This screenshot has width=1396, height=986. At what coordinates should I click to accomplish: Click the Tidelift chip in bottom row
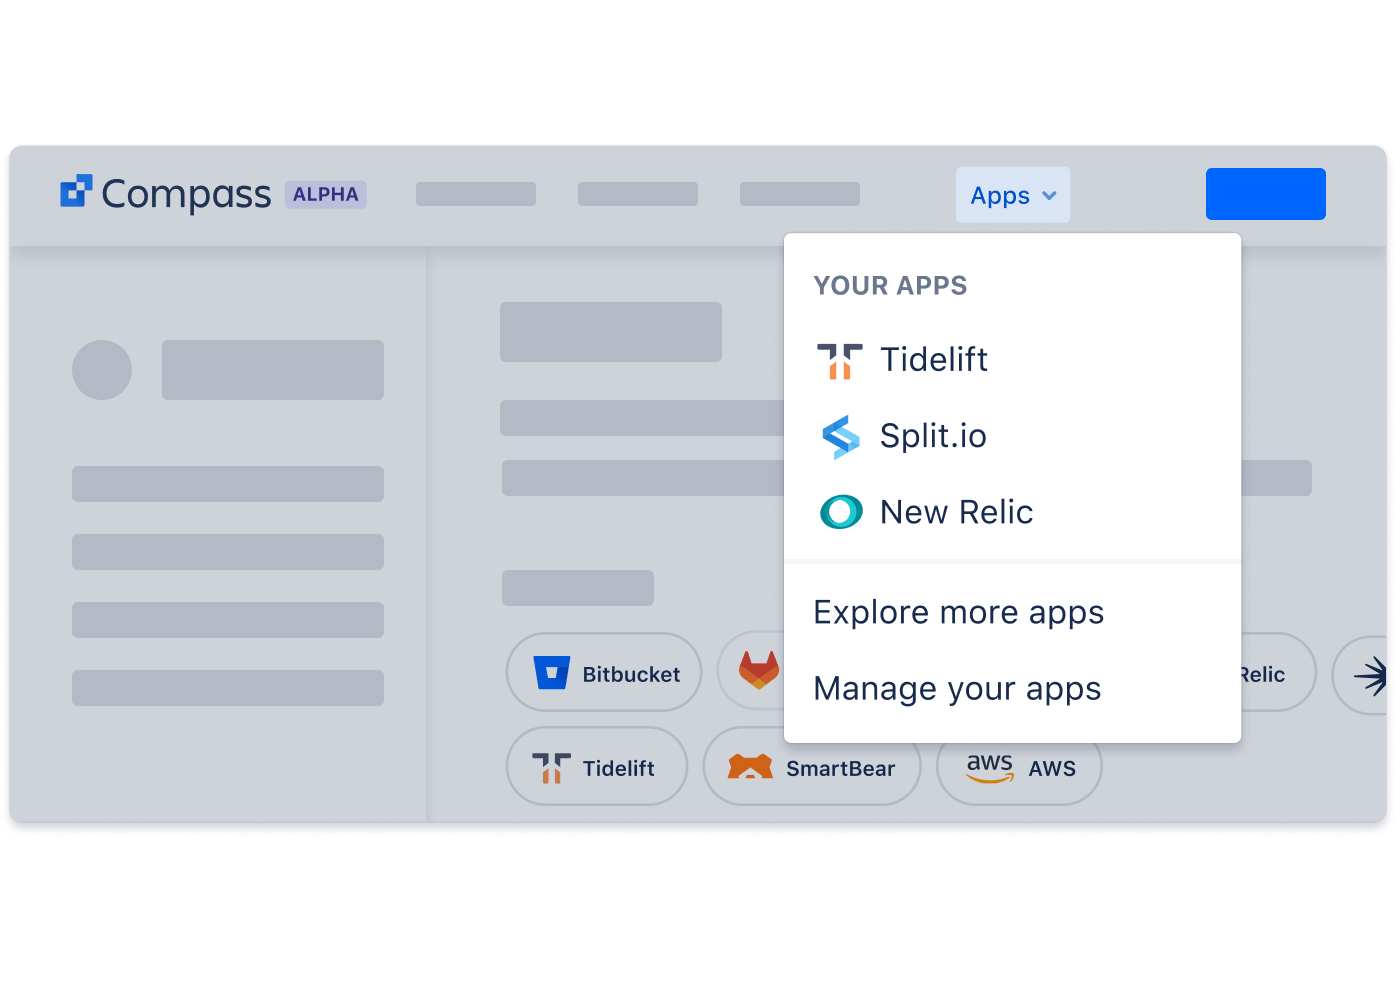coord(597,766)
